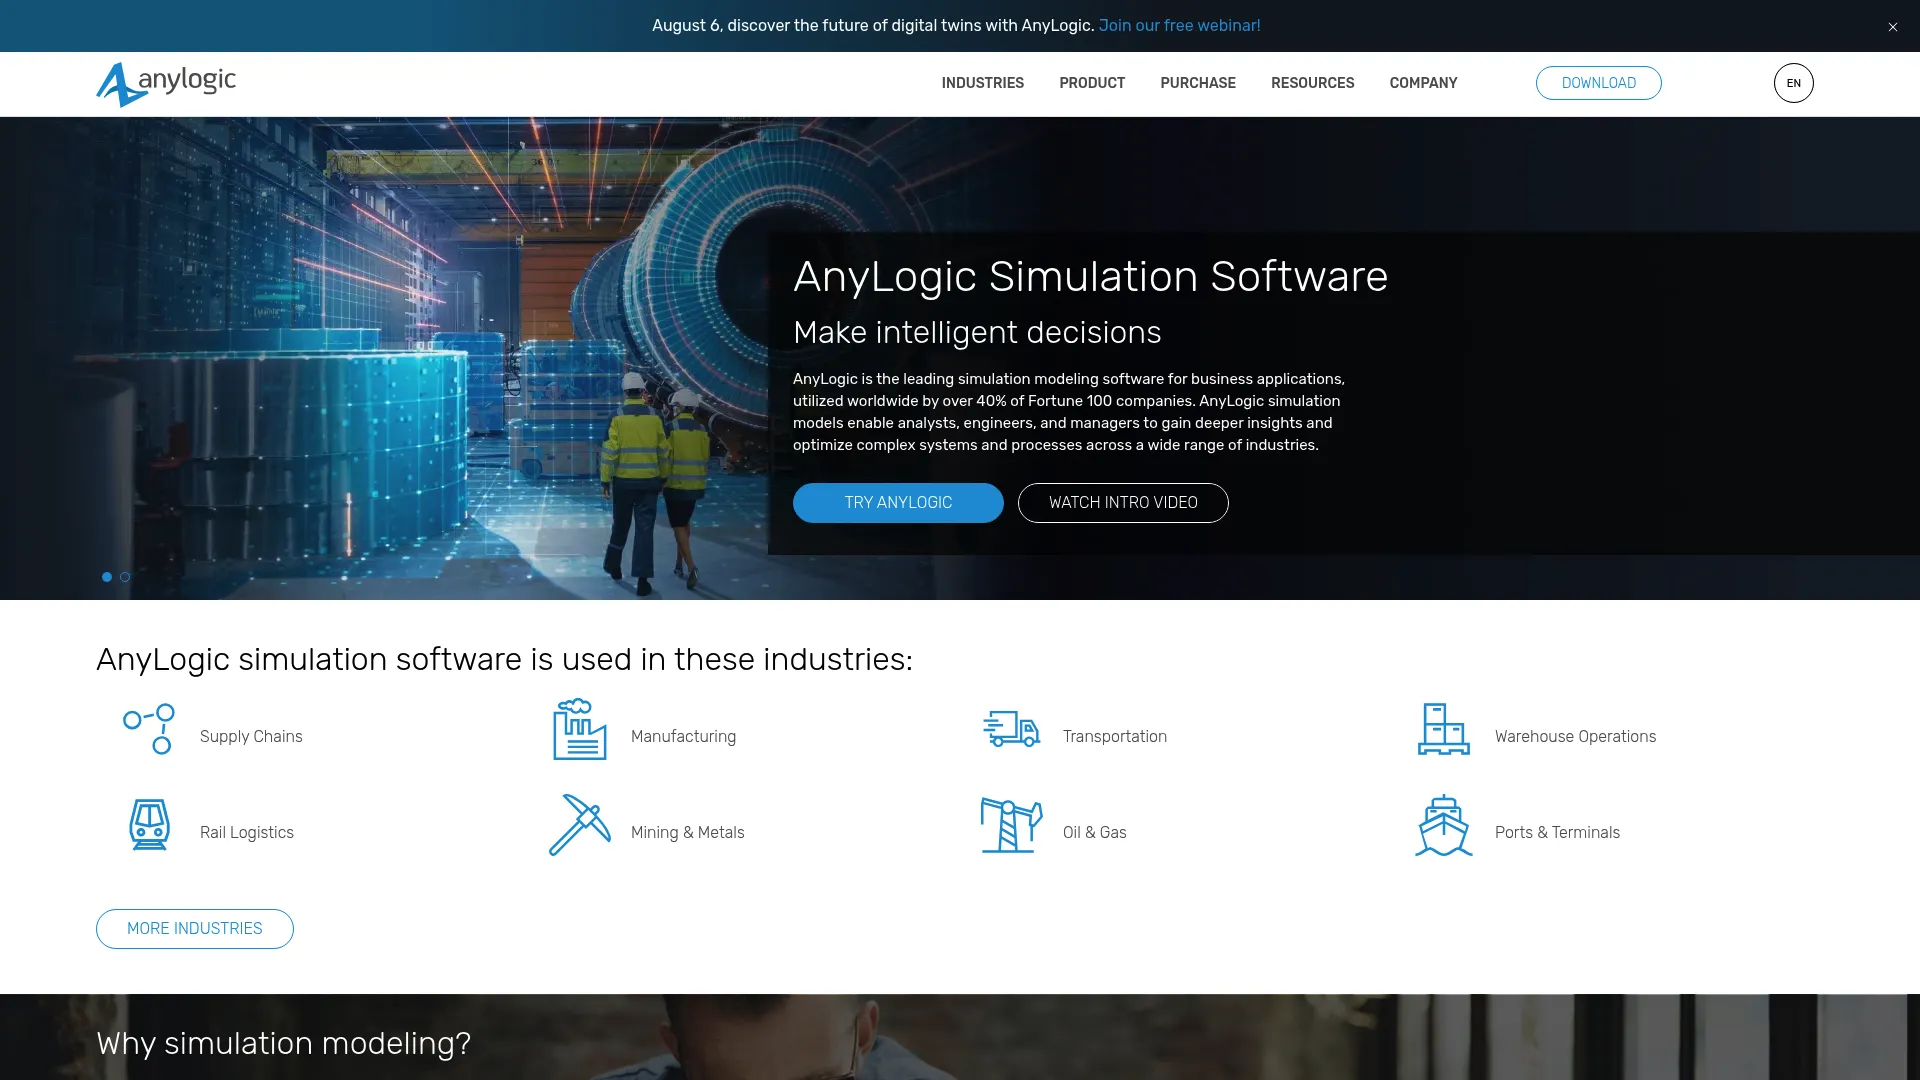Dismiss the webinar announcement banner
Viewport: 1920px width, 1080px height.
tap(1893, 27)
